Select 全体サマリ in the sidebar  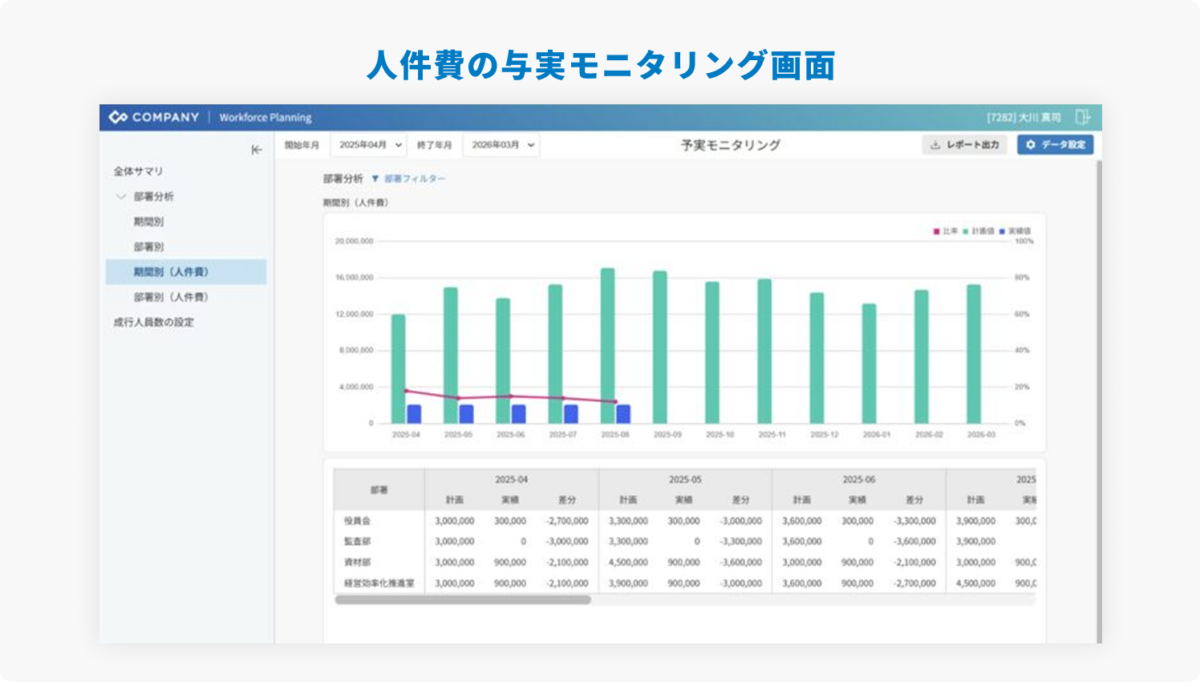point(138,172)
